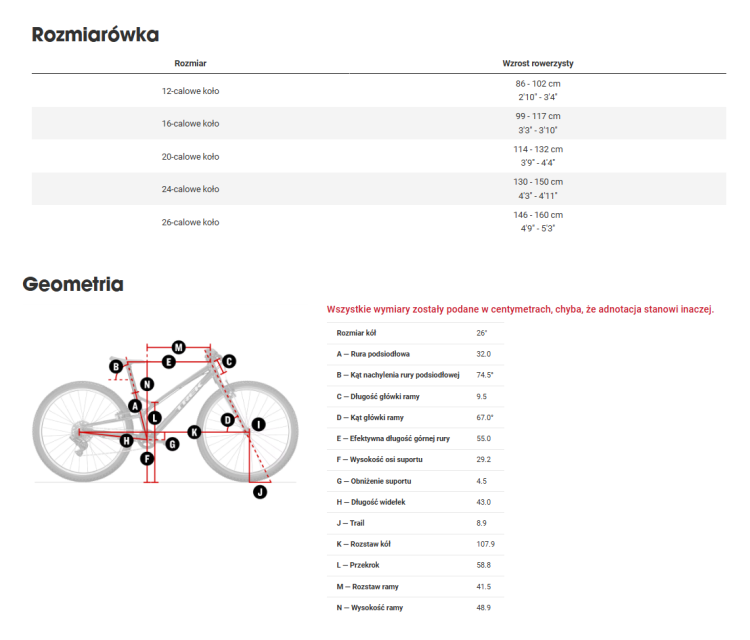Click the M marker on the bike diagram
The width and height of the screenshot is (750, 640).
(x=178, y=347)
